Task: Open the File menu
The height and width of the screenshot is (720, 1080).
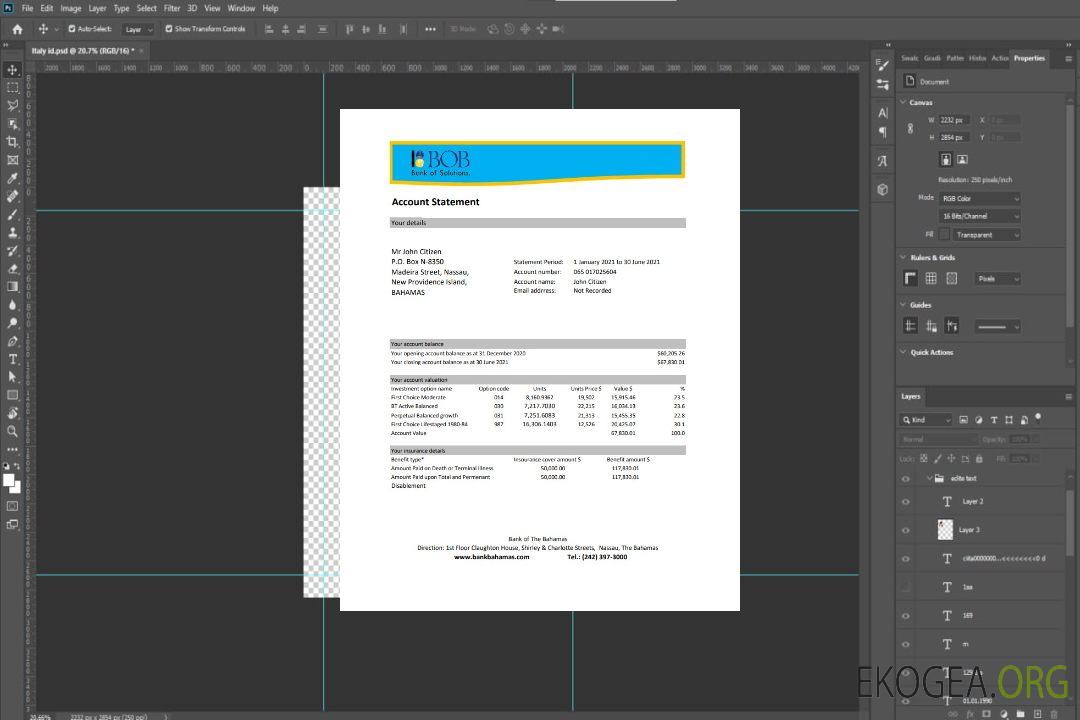Action: 27,8
